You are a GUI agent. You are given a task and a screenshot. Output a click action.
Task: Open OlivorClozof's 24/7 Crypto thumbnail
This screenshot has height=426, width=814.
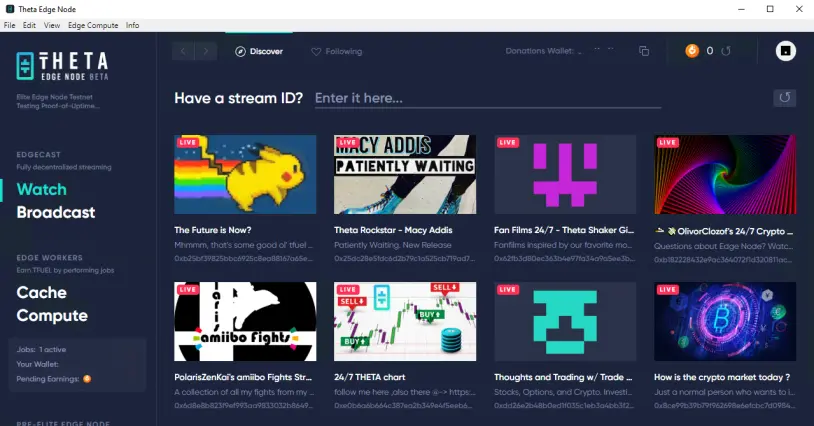click(x=725, y=174)
